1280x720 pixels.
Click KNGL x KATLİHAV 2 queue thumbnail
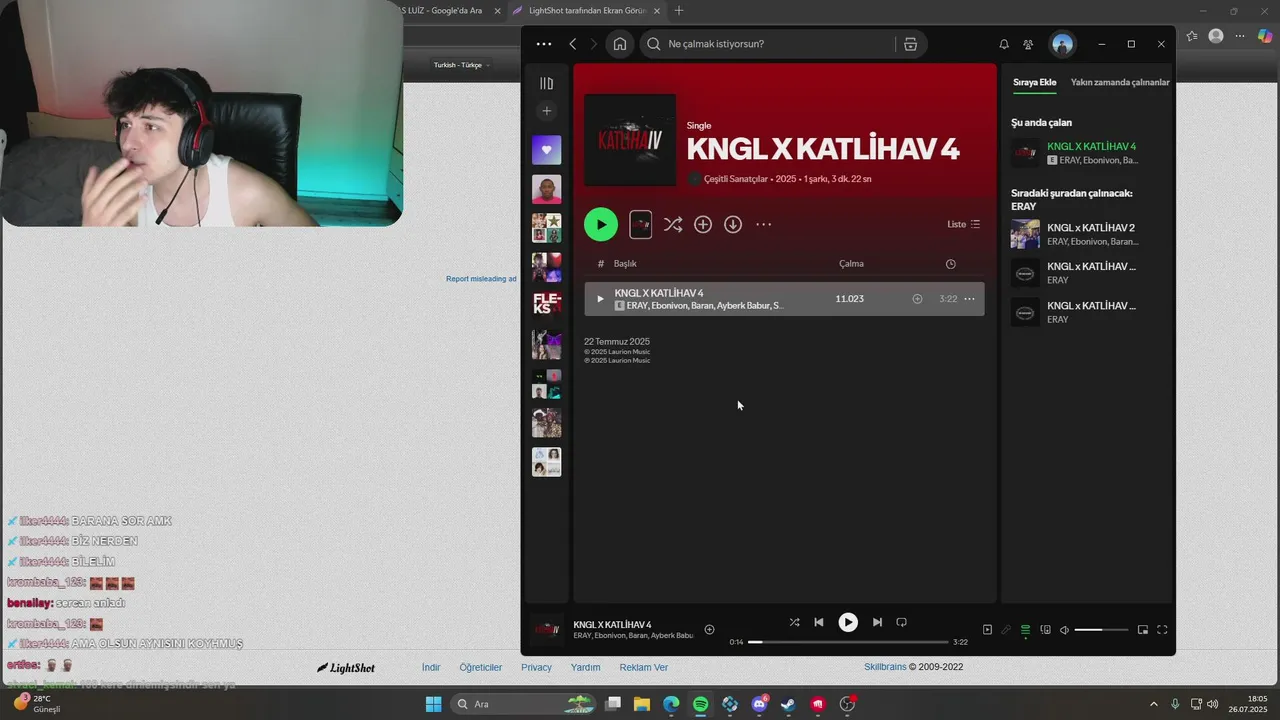1025,234
